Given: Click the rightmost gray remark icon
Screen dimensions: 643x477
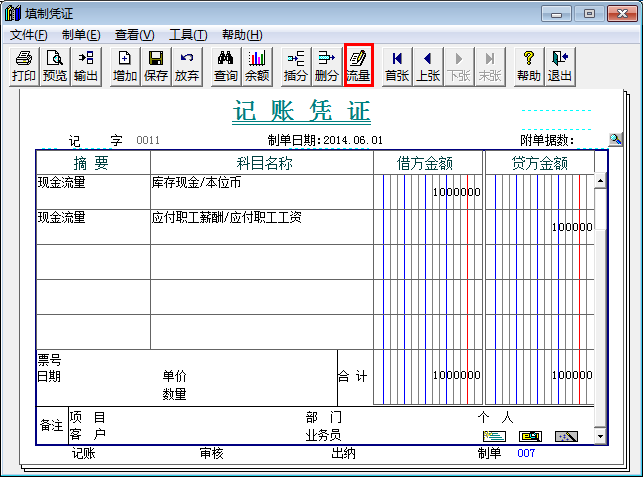Looking at the screenshot, I should point(566,436).
